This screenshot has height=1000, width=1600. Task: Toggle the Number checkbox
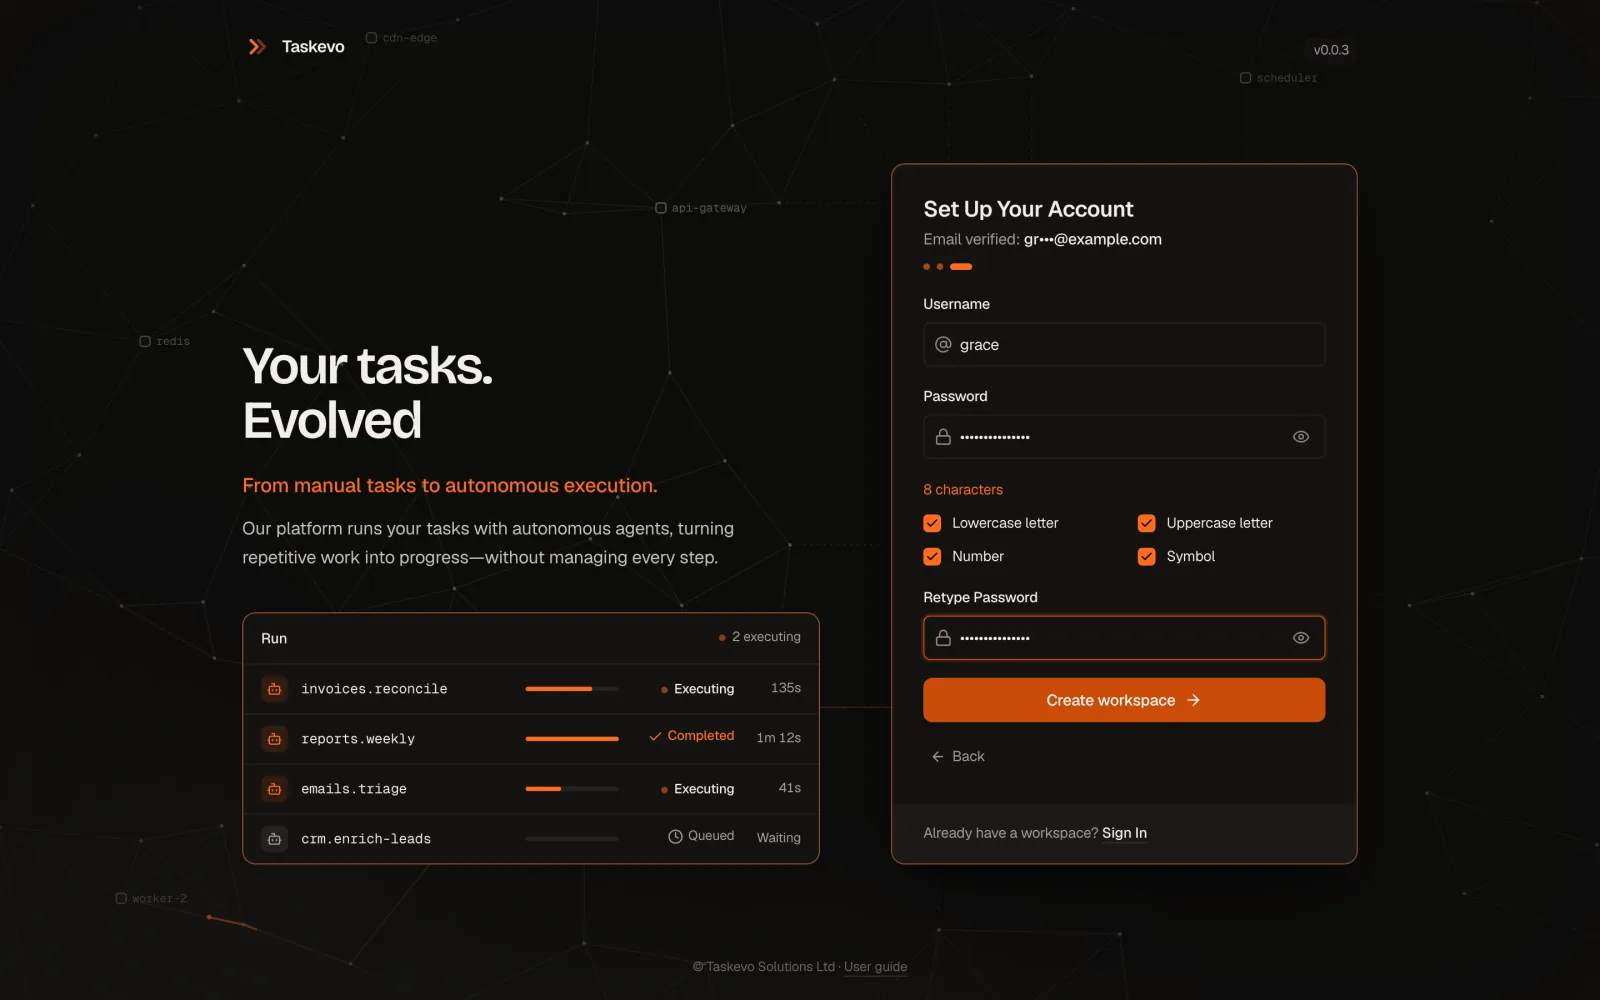point(932,556)
